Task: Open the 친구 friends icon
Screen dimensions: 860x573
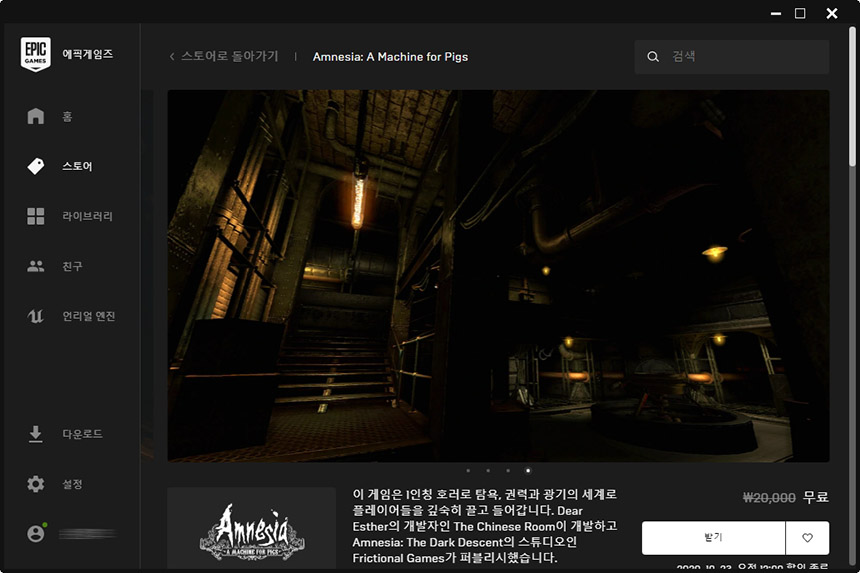Action: coord(36,266)
